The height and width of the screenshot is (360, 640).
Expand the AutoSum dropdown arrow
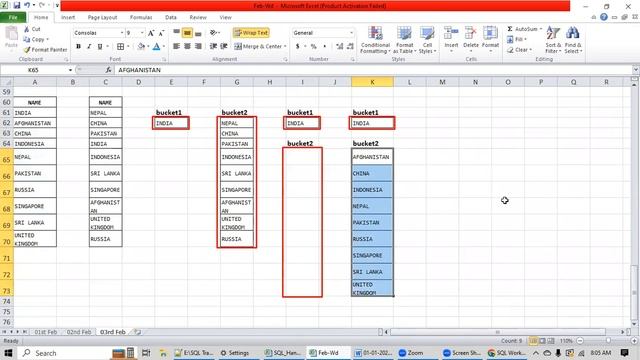[541, 29]
